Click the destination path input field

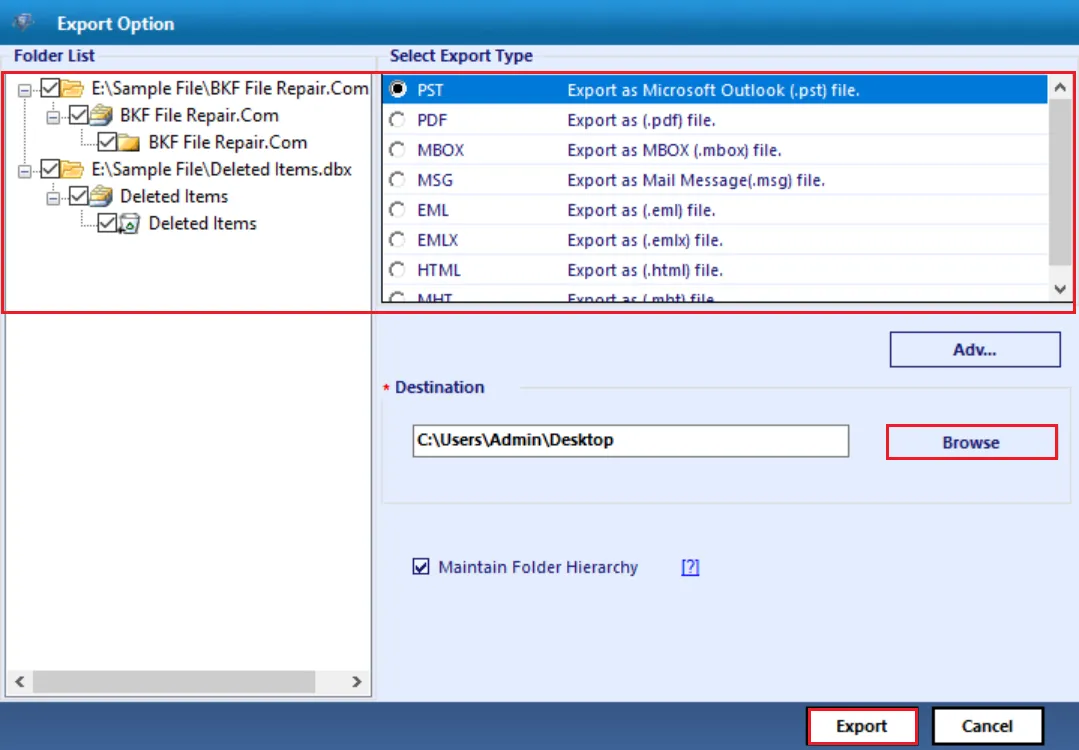[630, 440]
